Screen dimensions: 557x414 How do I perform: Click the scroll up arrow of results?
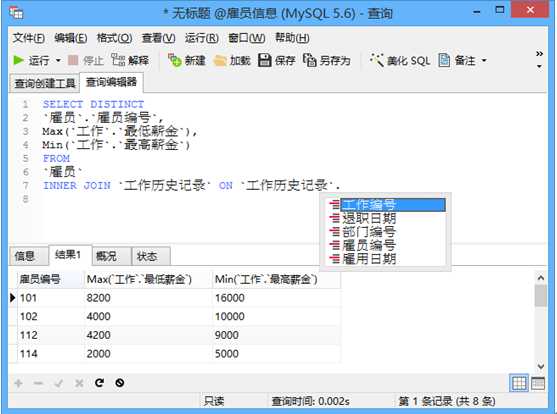[x=541, y=278]
